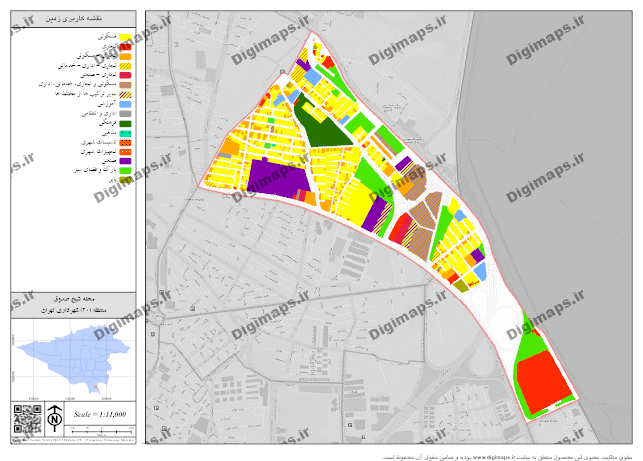This screenshot has height=461, width=643.
Task: Click the dark green فرهنگی cultural swatch
Action: tap(125, 123)
